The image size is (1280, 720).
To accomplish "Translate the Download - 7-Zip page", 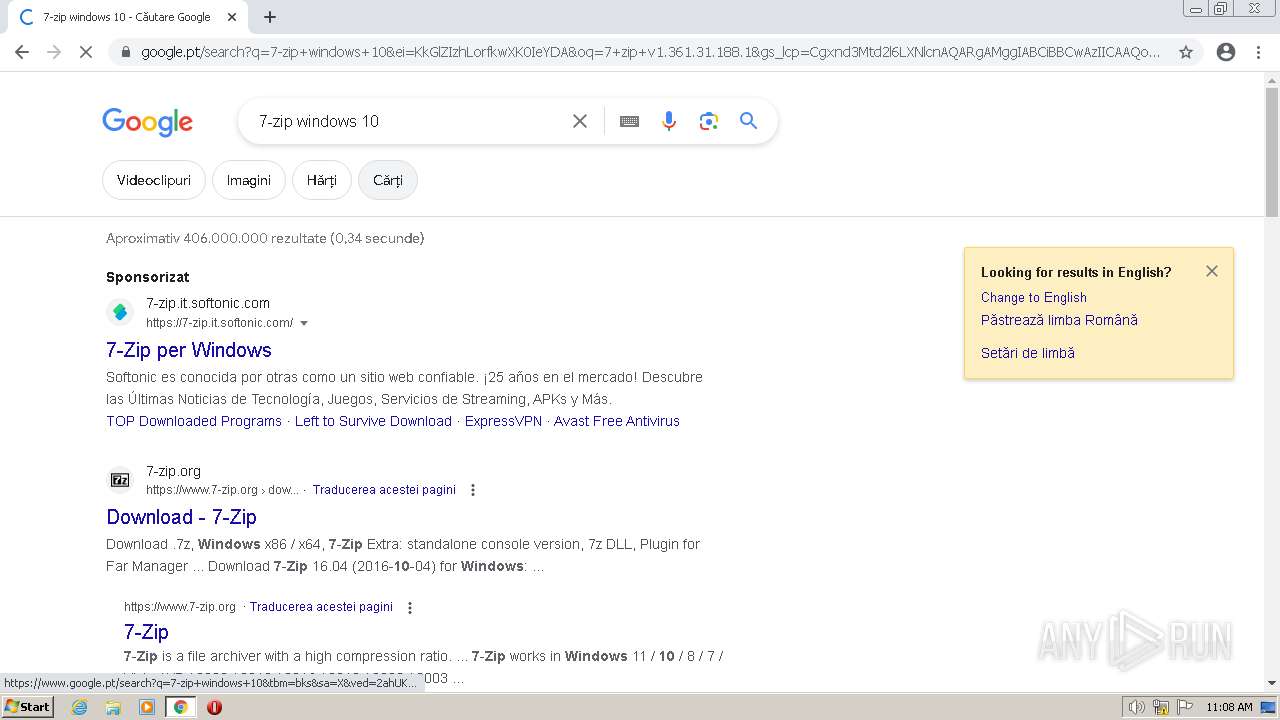I will coord(384,490).
